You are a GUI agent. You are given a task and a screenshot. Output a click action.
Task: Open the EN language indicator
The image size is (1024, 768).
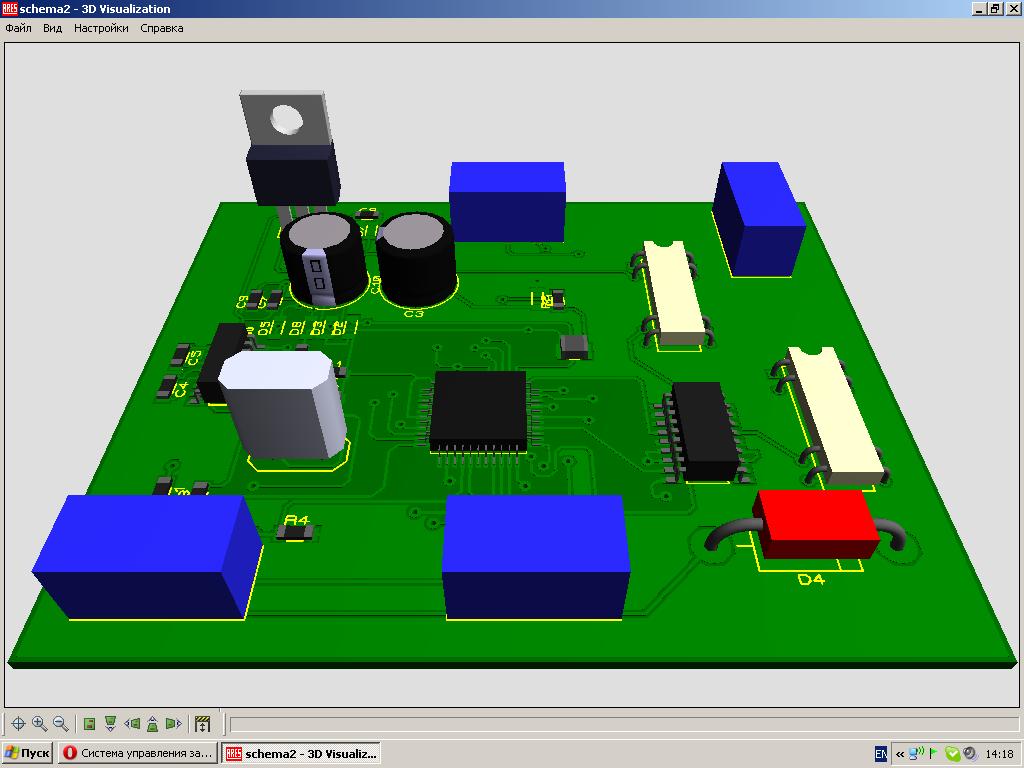tap(881, 753)
